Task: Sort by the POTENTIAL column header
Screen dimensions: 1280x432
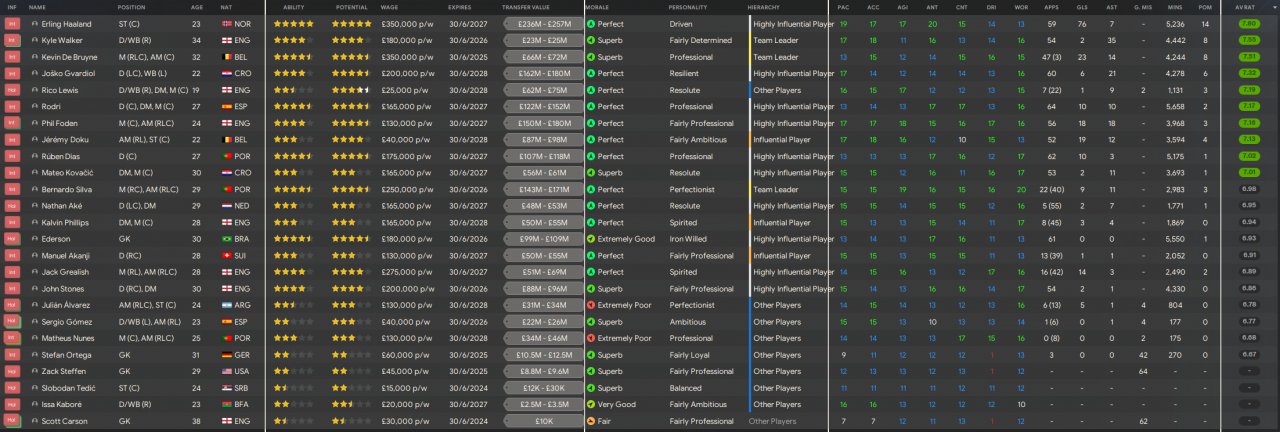Action: coord(352,7)
